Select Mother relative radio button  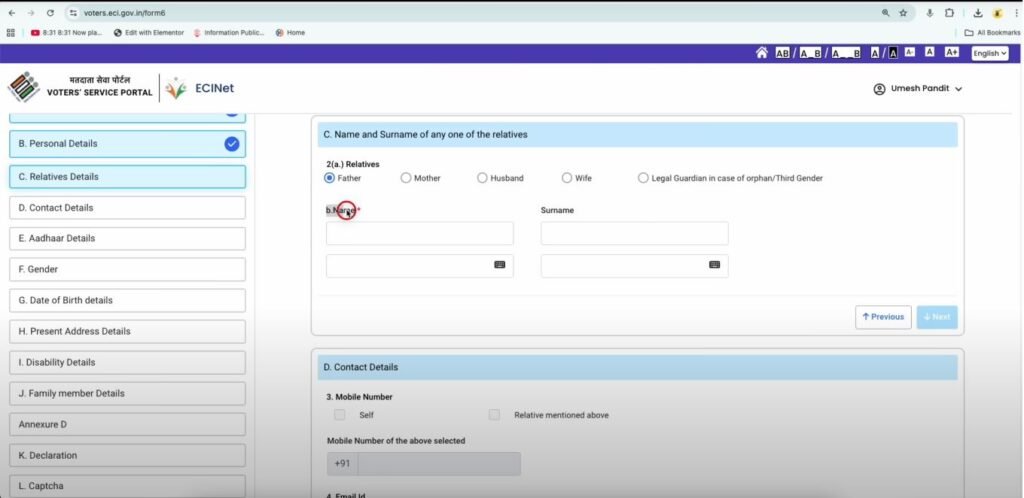406,178
